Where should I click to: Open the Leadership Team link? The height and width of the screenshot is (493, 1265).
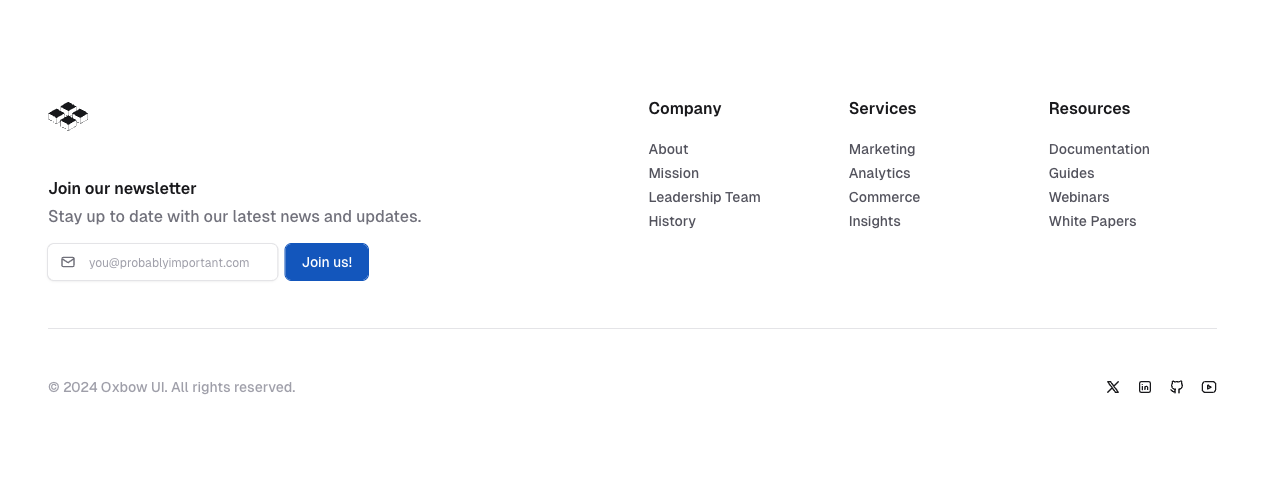pyautogui.click(x=704, y=197)
